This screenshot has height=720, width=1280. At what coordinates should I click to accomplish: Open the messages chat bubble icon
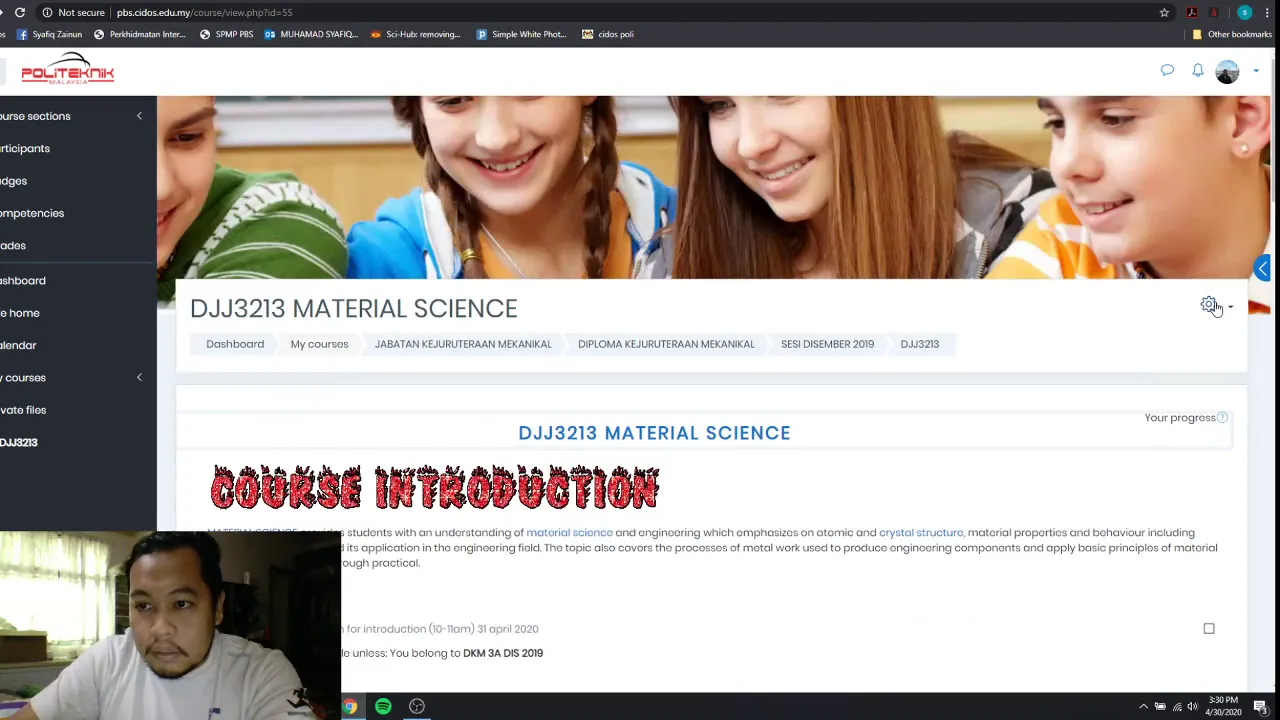pos(1167,71)
